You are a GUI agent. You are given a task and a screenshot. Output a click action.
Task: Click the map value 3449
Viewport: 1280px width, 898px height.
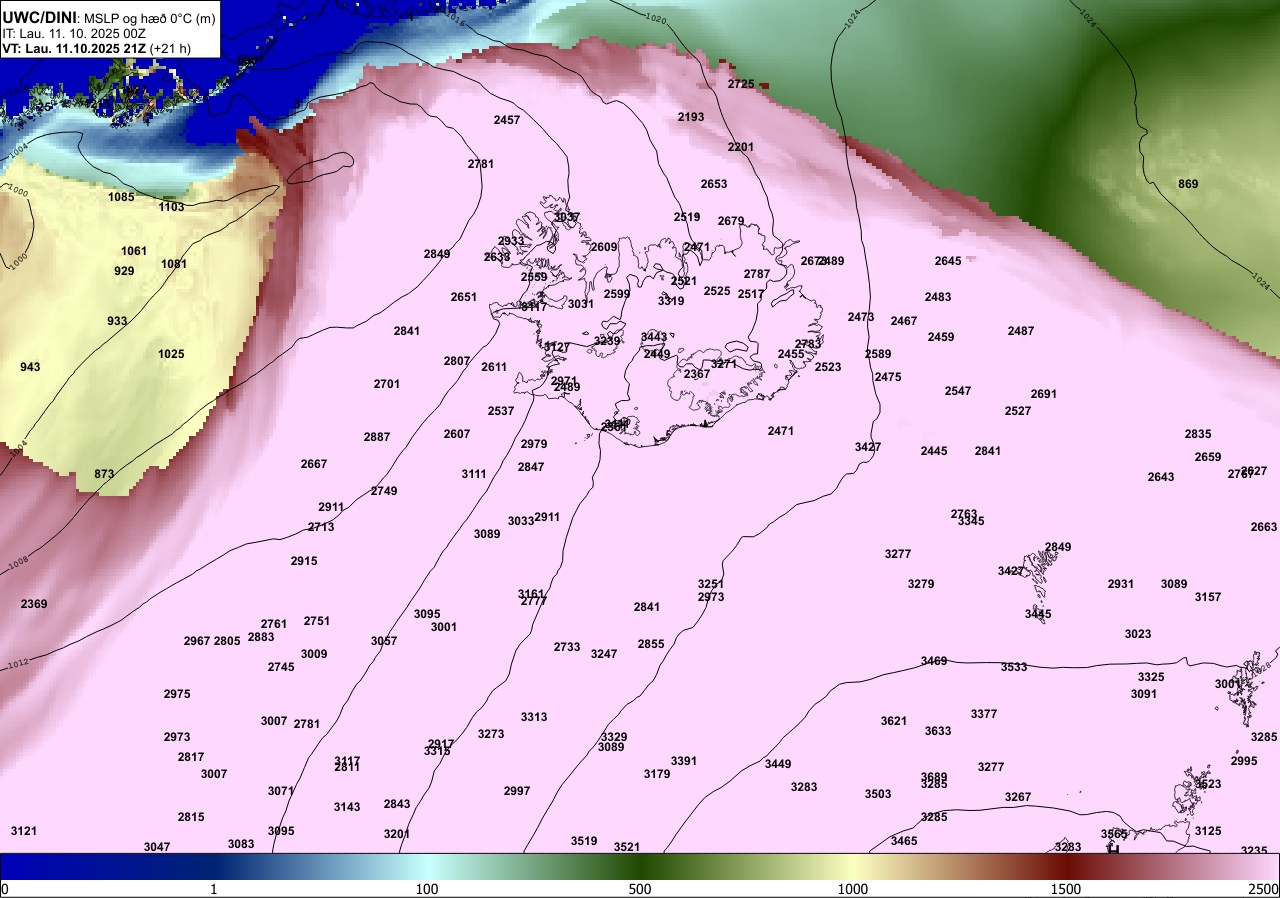point(778,764)
